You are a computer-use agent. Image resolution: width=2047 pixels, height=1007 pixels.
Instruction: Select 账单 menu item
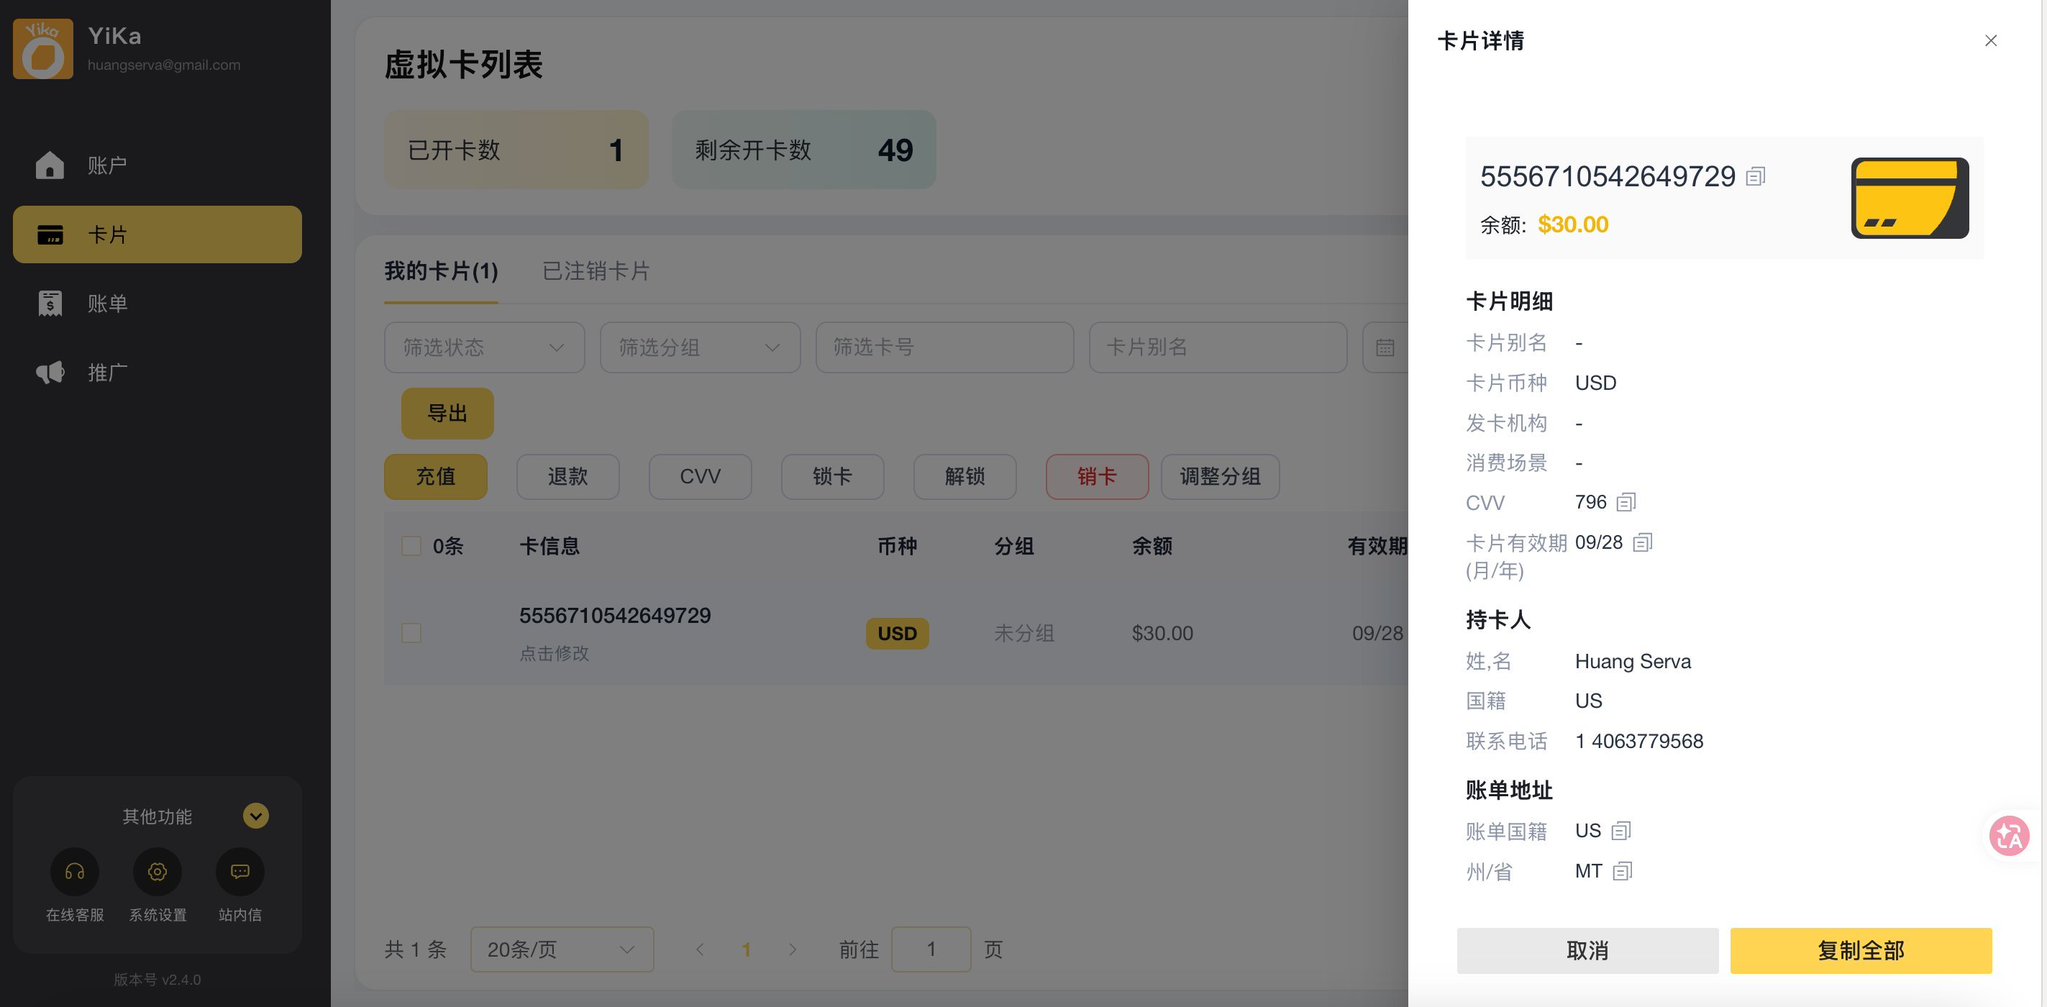point(157,303)
